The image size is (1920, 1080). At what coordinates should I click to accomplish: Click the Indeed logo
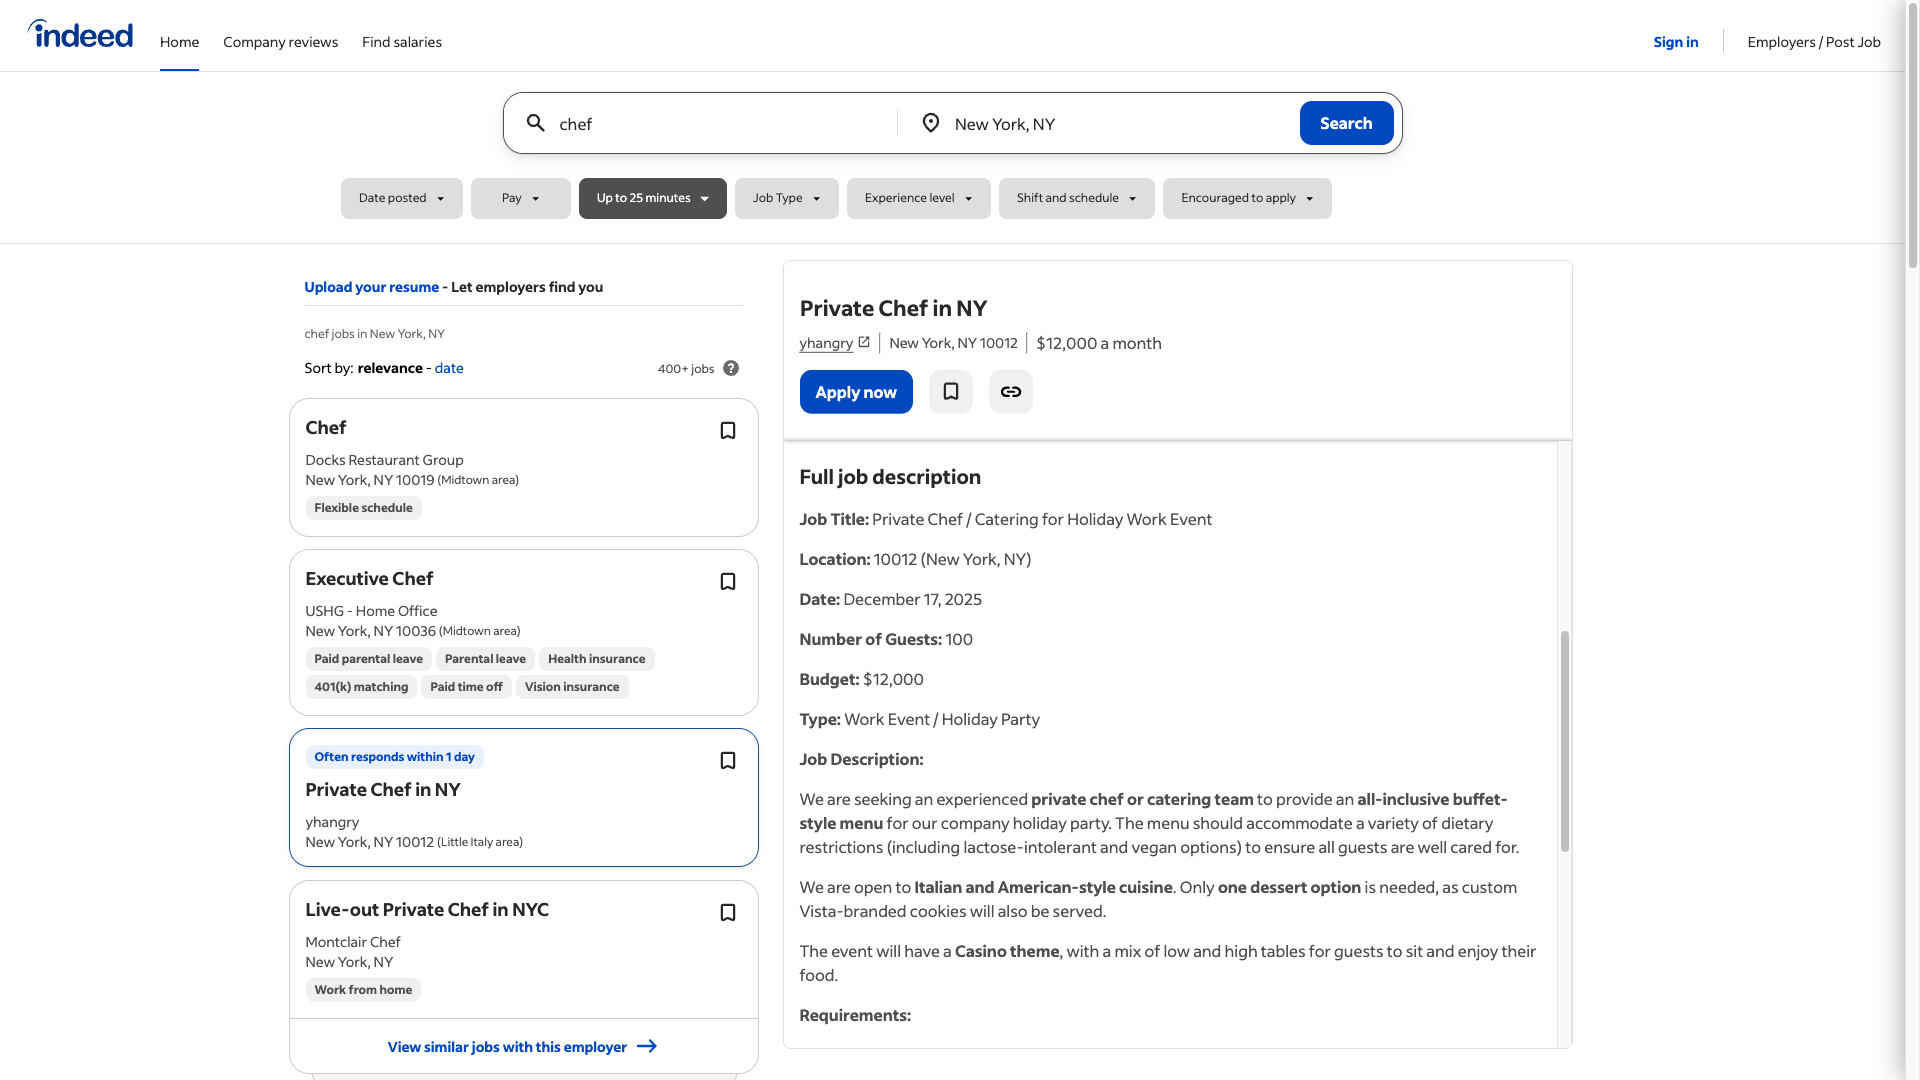80,35
